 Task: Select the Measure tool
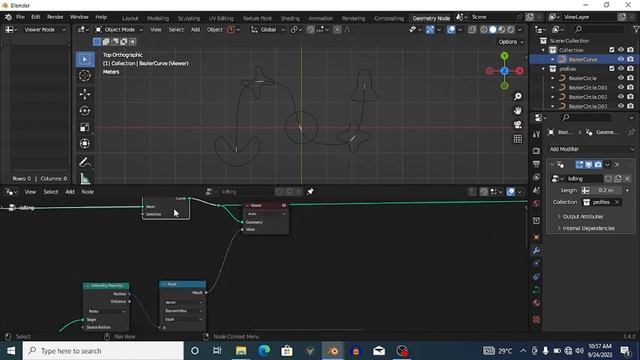(85, 178)
